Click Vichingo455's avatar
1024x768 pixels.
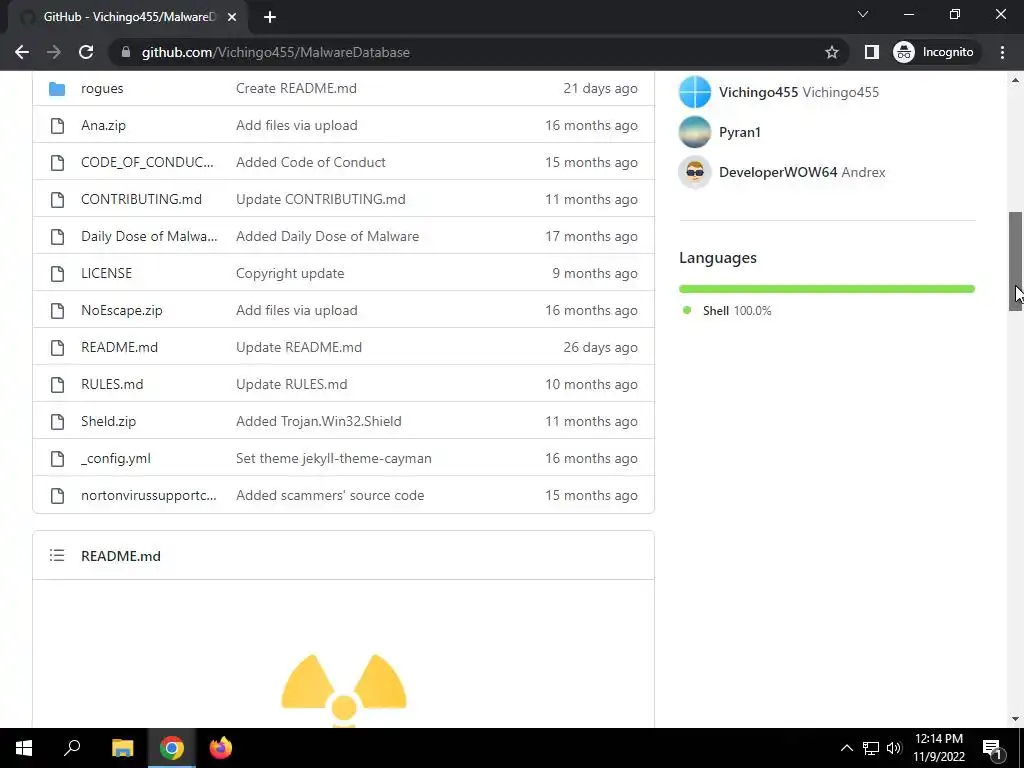(x=695, y=92)
